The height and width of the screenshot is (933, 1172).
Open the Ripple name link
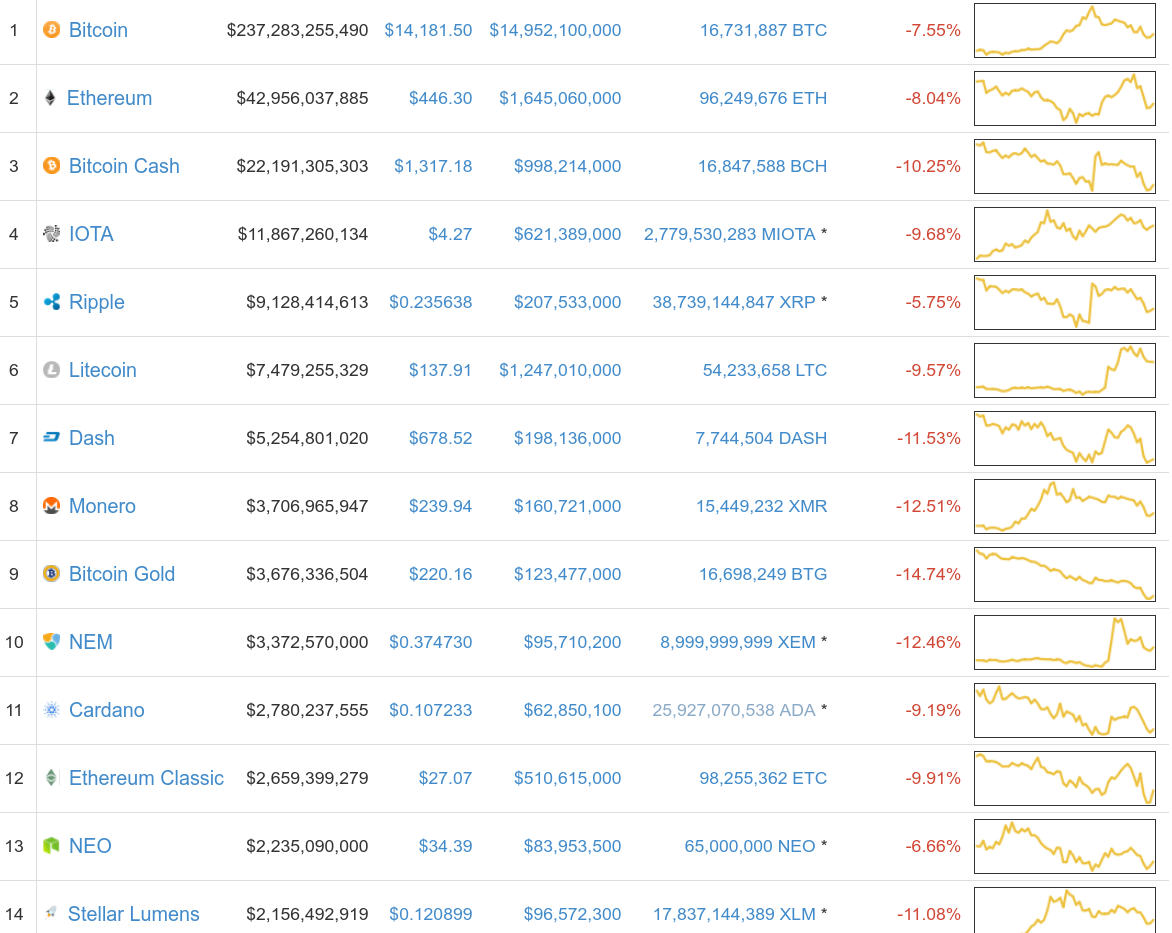pos(96,302)
